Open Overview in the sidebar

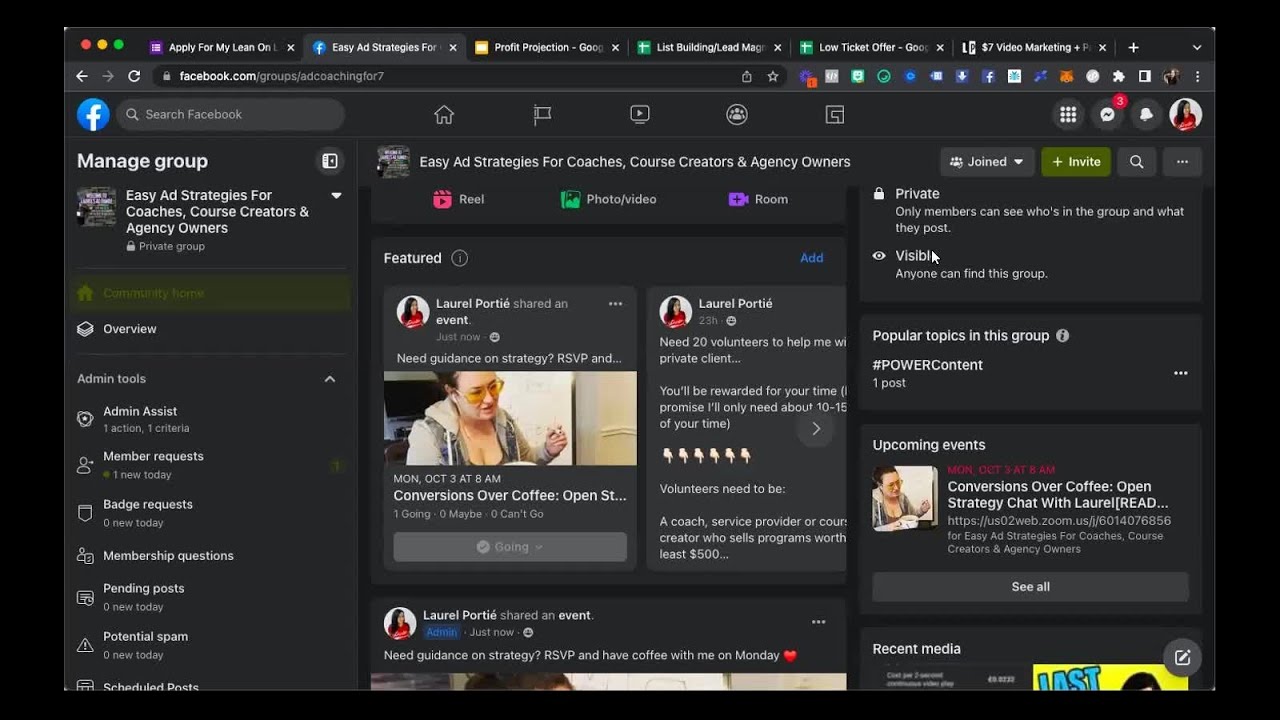[x=210, y=329]
